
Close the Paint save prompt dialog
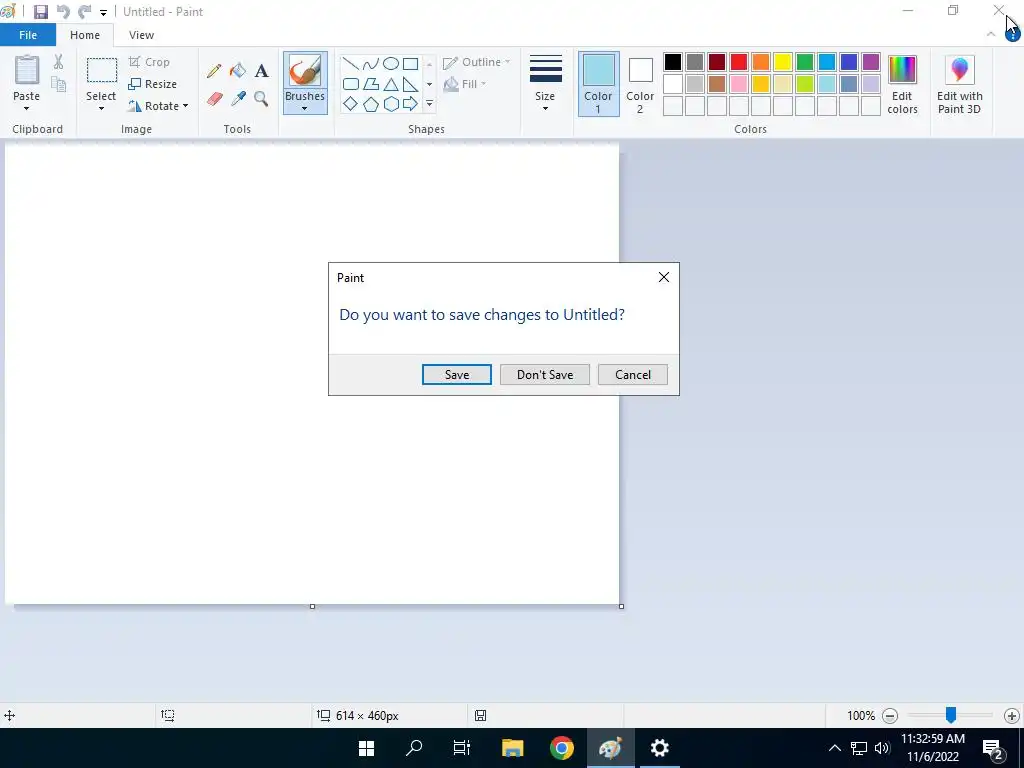tap(664, 278)
